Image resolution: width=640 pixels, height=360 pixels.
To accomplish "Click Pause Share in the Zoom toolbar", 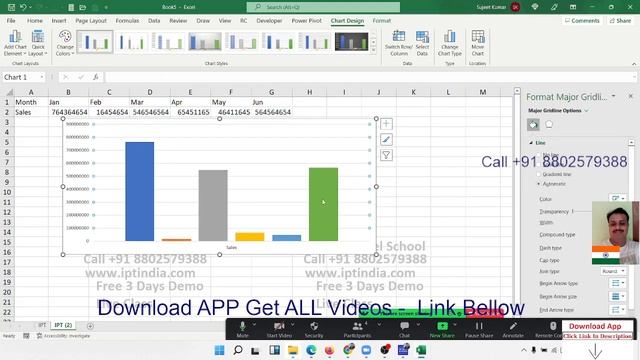I will (x=479, y=329).
